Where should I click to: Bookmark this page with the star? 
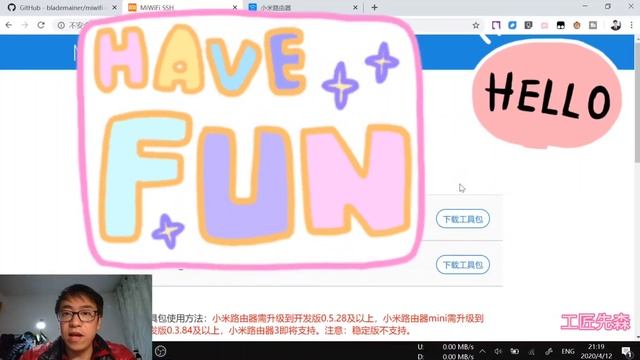point(476,25)
